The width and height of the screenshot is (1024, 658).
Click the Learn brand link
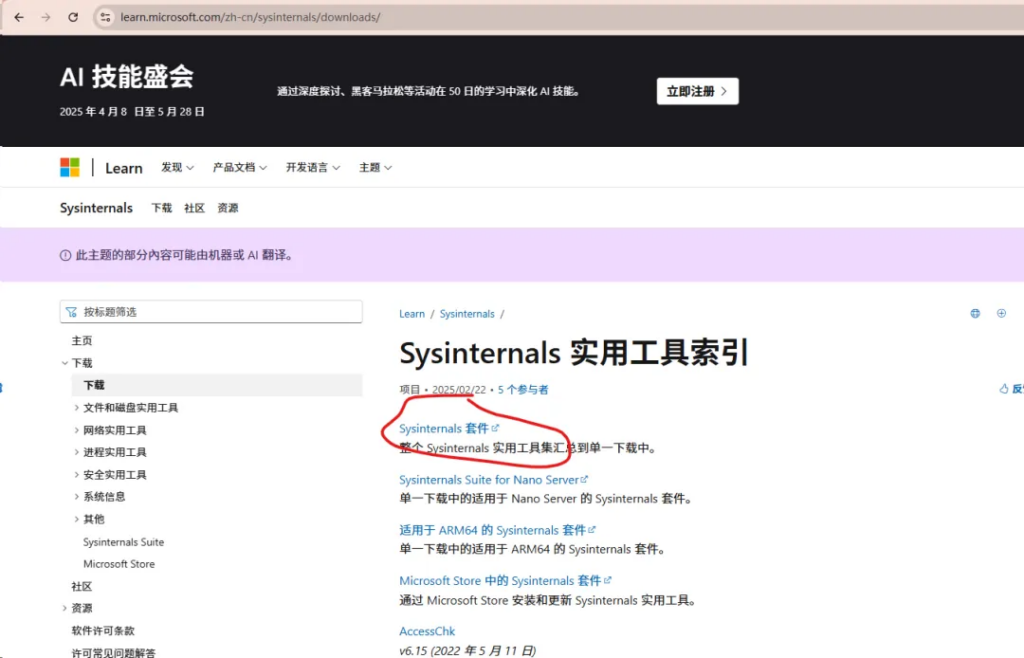[x=123, y=168]
